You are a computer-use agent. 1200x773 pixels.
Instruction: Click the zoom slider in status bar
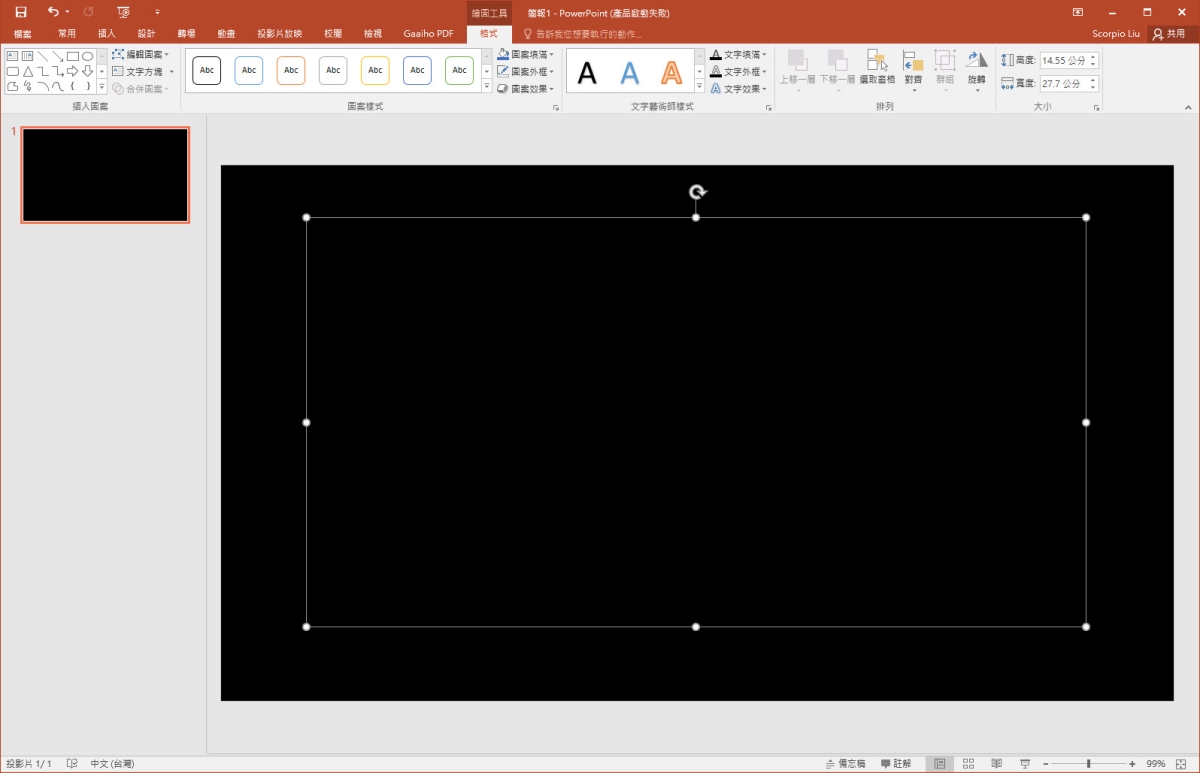[1088, 764]
